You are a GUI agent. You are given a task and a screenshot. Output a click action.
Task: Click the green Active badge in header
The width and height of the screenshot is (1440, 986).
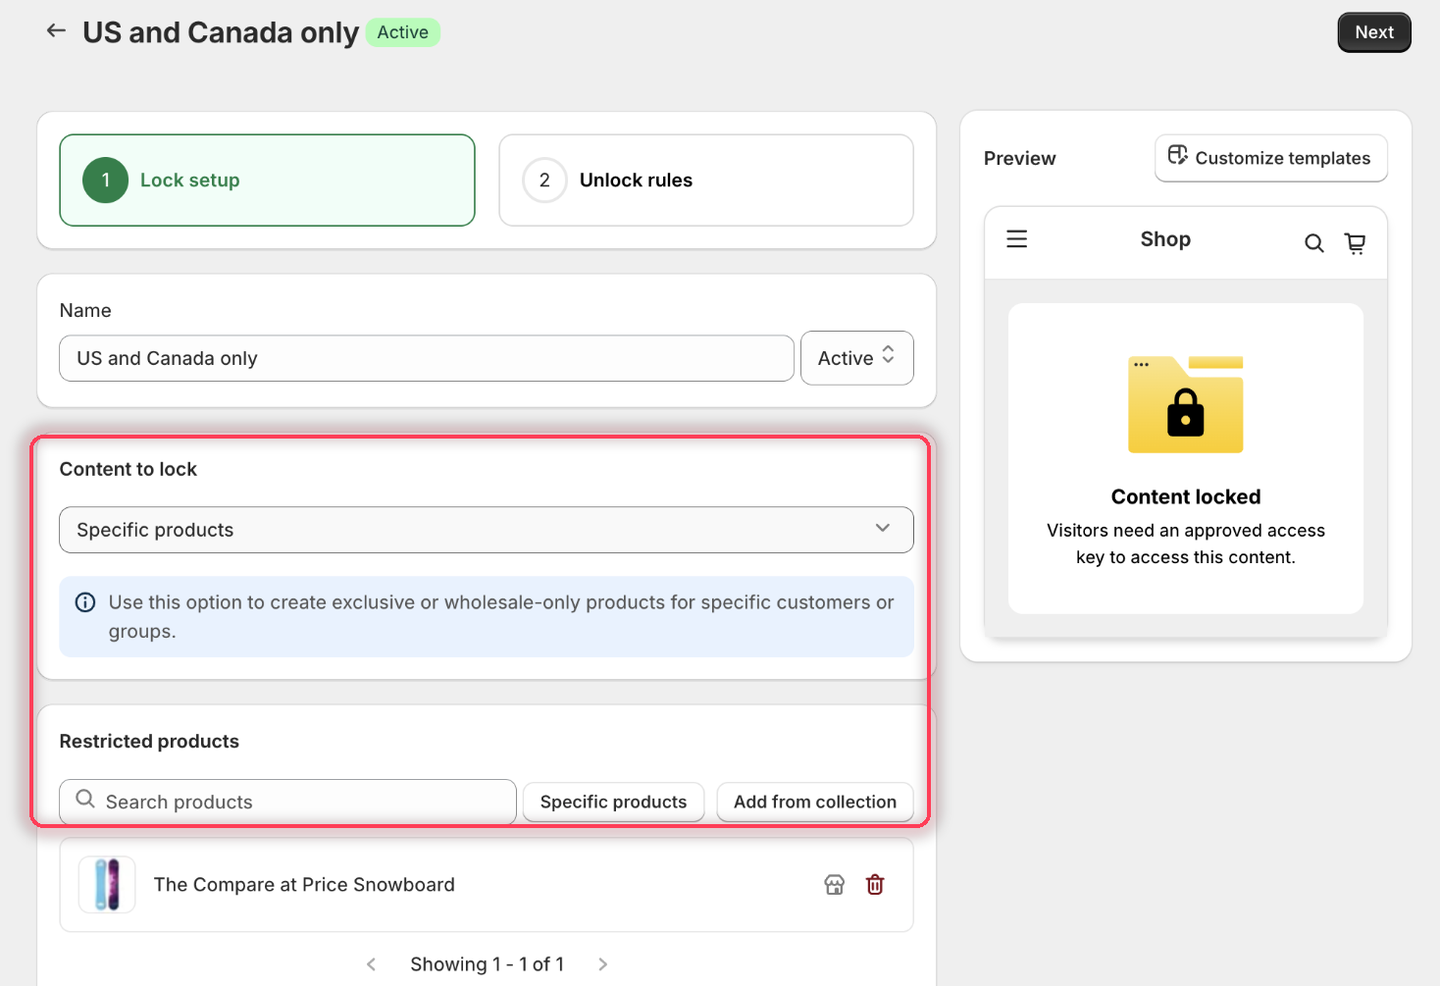point(403,32)
